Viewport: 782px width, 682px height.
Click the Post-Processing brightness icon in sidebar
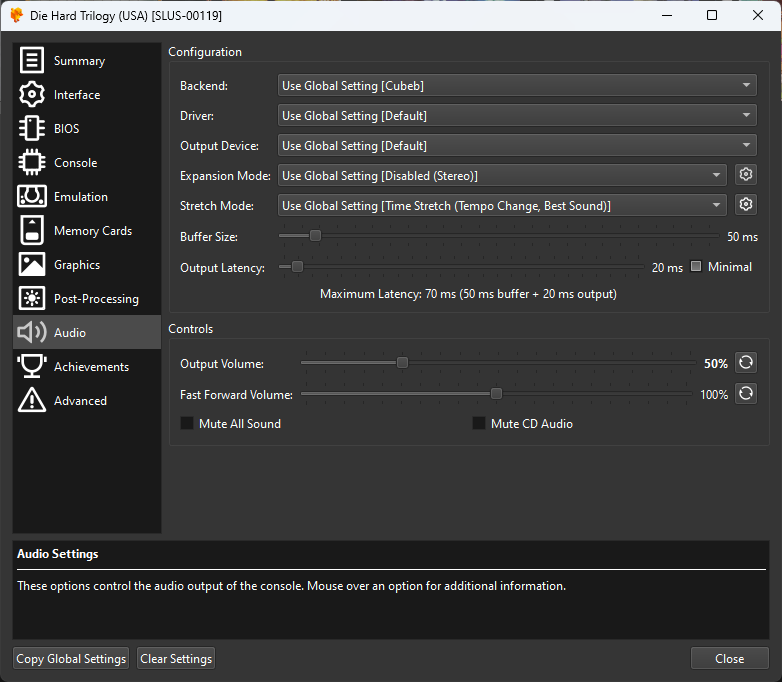(32, 298)
